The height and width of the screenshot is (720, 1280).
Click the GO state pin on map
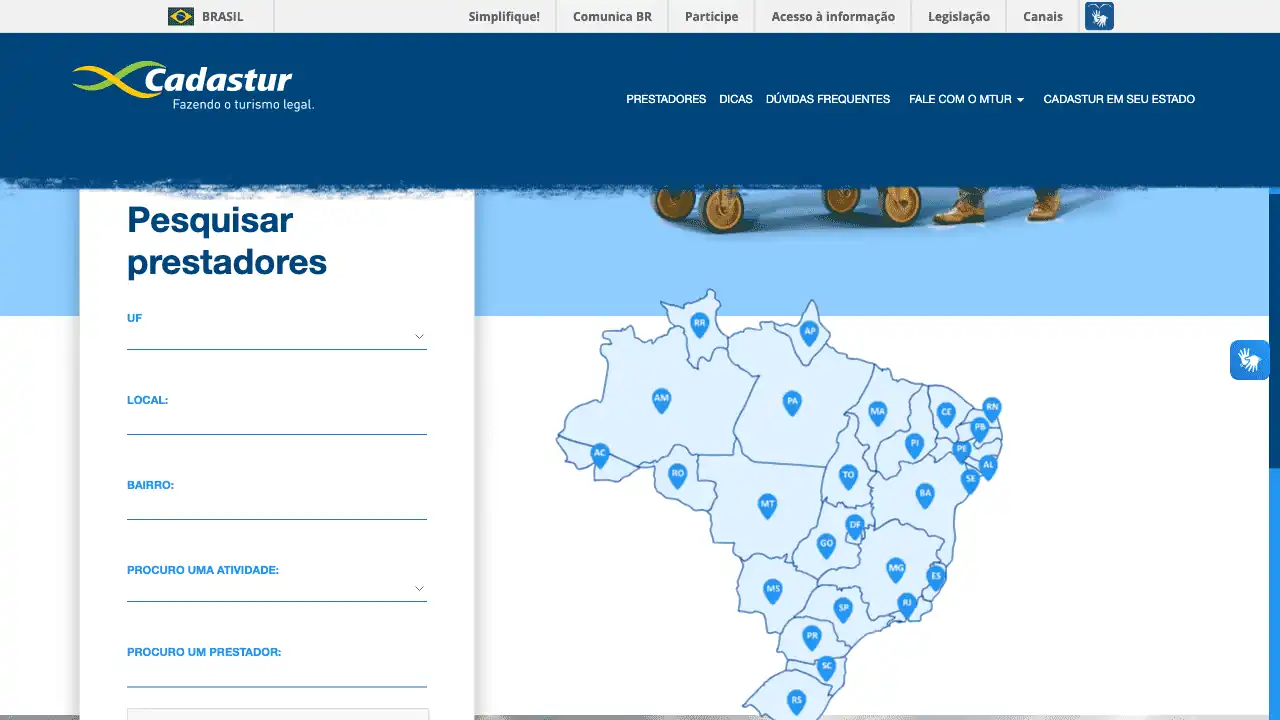pos(826,545)
